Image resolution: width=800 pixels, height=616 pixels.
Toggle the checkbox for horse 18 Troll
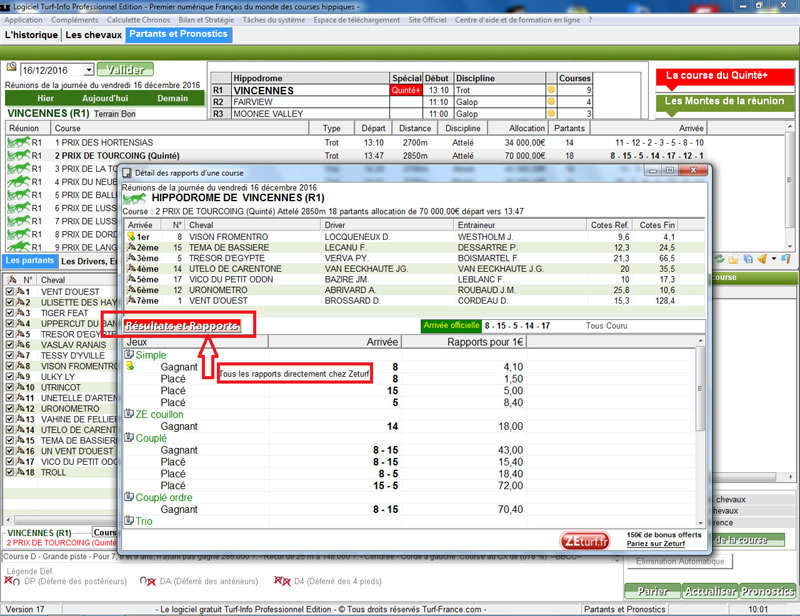pos(11,472)
